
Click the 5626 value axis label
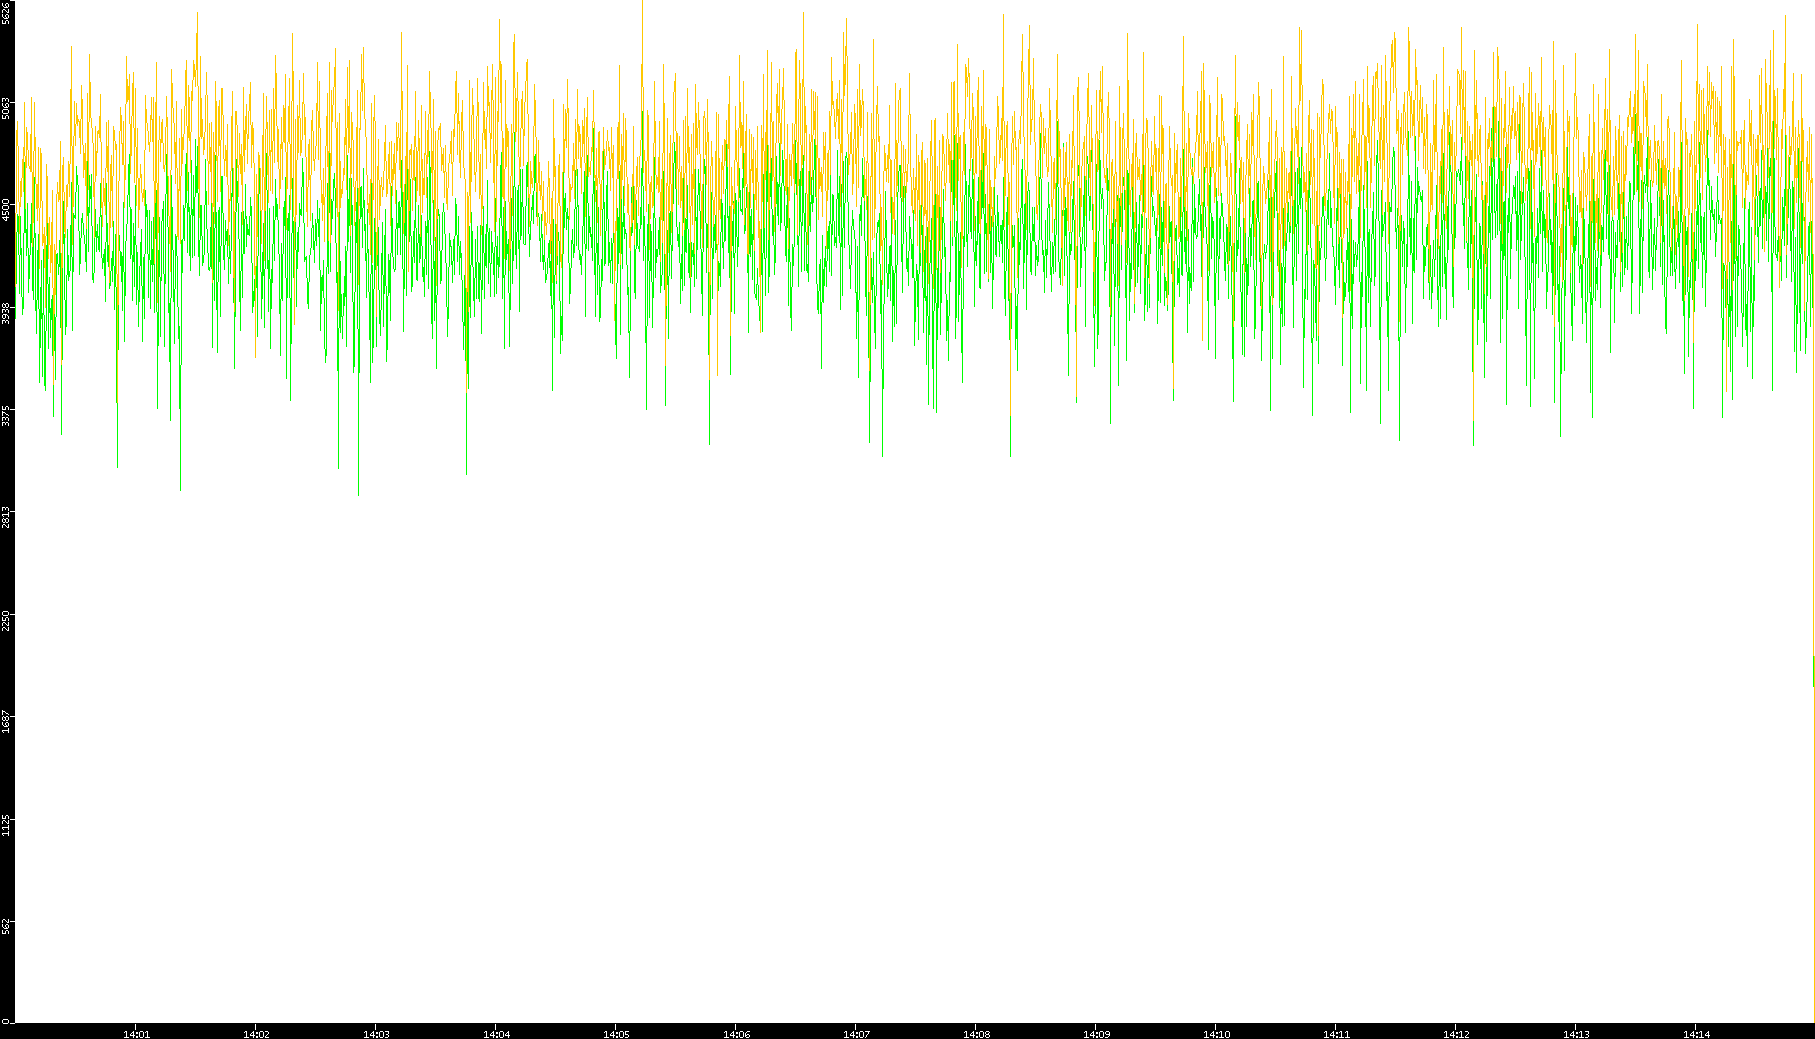coord(6,12)
